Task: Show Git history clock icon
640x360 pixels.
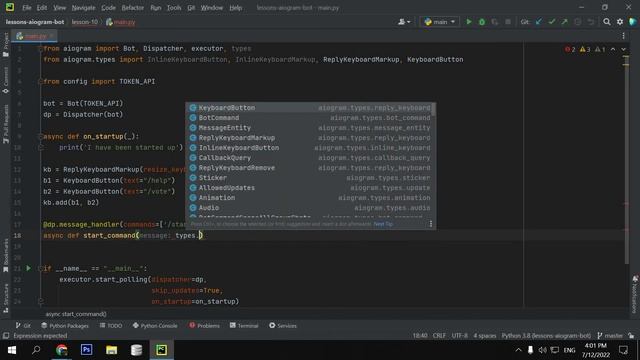Action: coord(578,22)
